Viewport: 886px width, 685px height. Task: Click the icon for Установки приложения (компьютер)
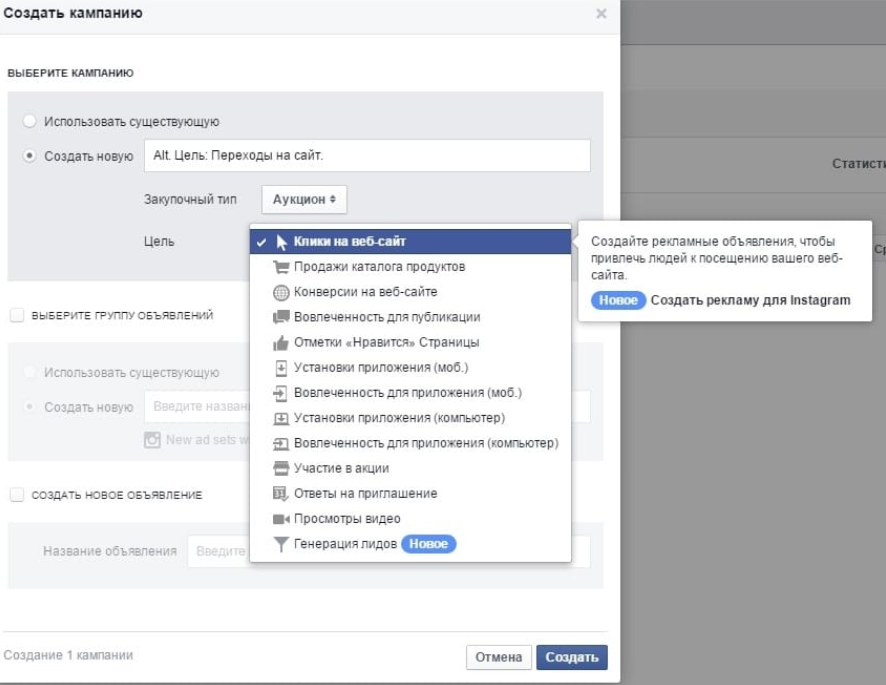[x=281, y=418]
